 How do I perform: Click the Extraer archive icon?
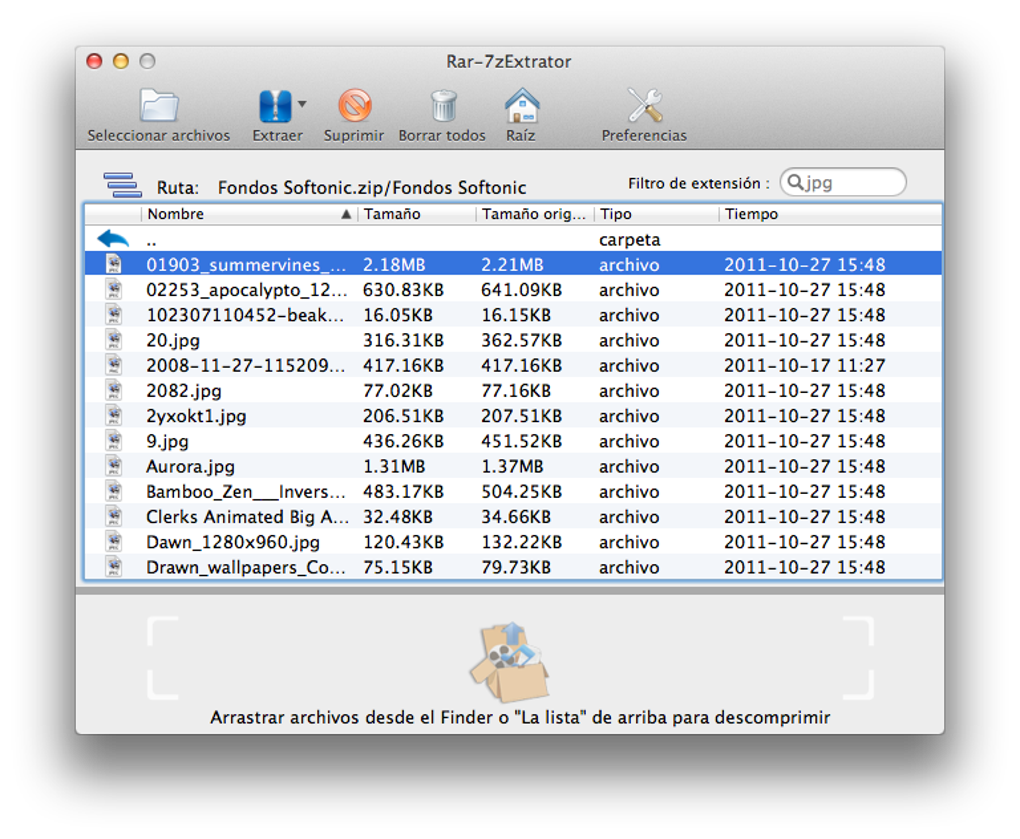coord(275,106)
